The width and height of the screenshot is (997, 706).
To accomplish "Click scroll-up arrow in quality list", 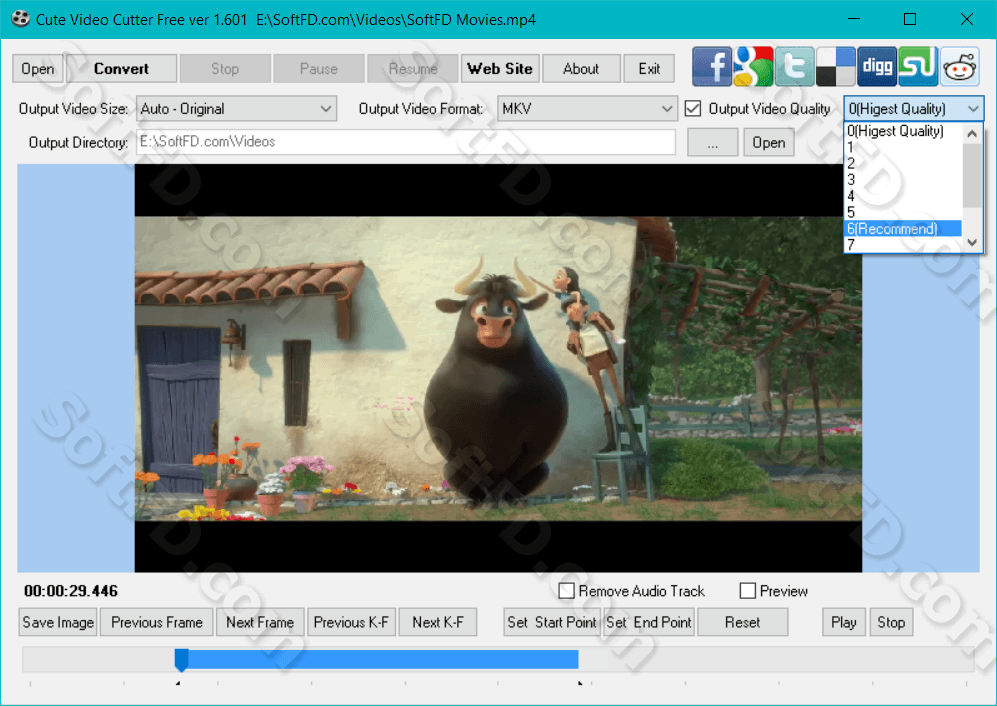I will pyautogui.click(x=972, y=134).
